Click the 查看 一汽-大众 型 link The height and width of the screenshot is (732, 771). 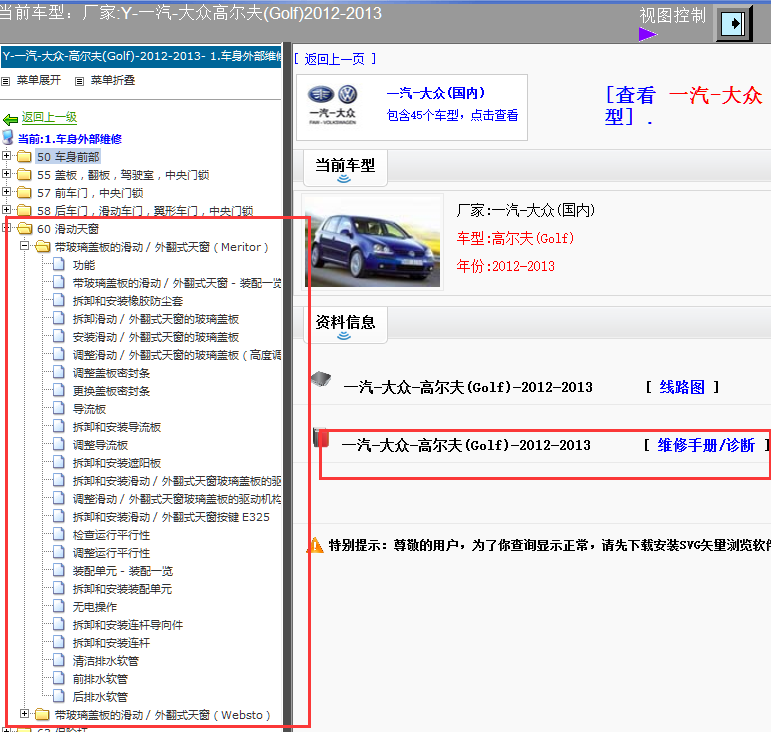[684, 106]
